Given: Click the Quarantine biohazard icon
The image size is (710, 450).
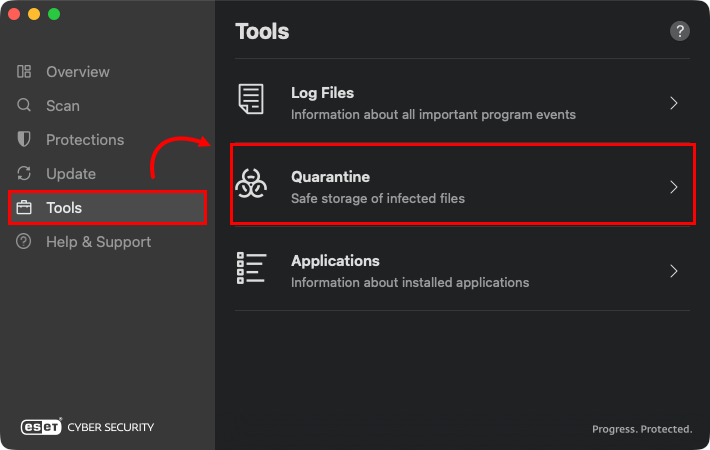Looking at the screenshot, I should point(251,185).
